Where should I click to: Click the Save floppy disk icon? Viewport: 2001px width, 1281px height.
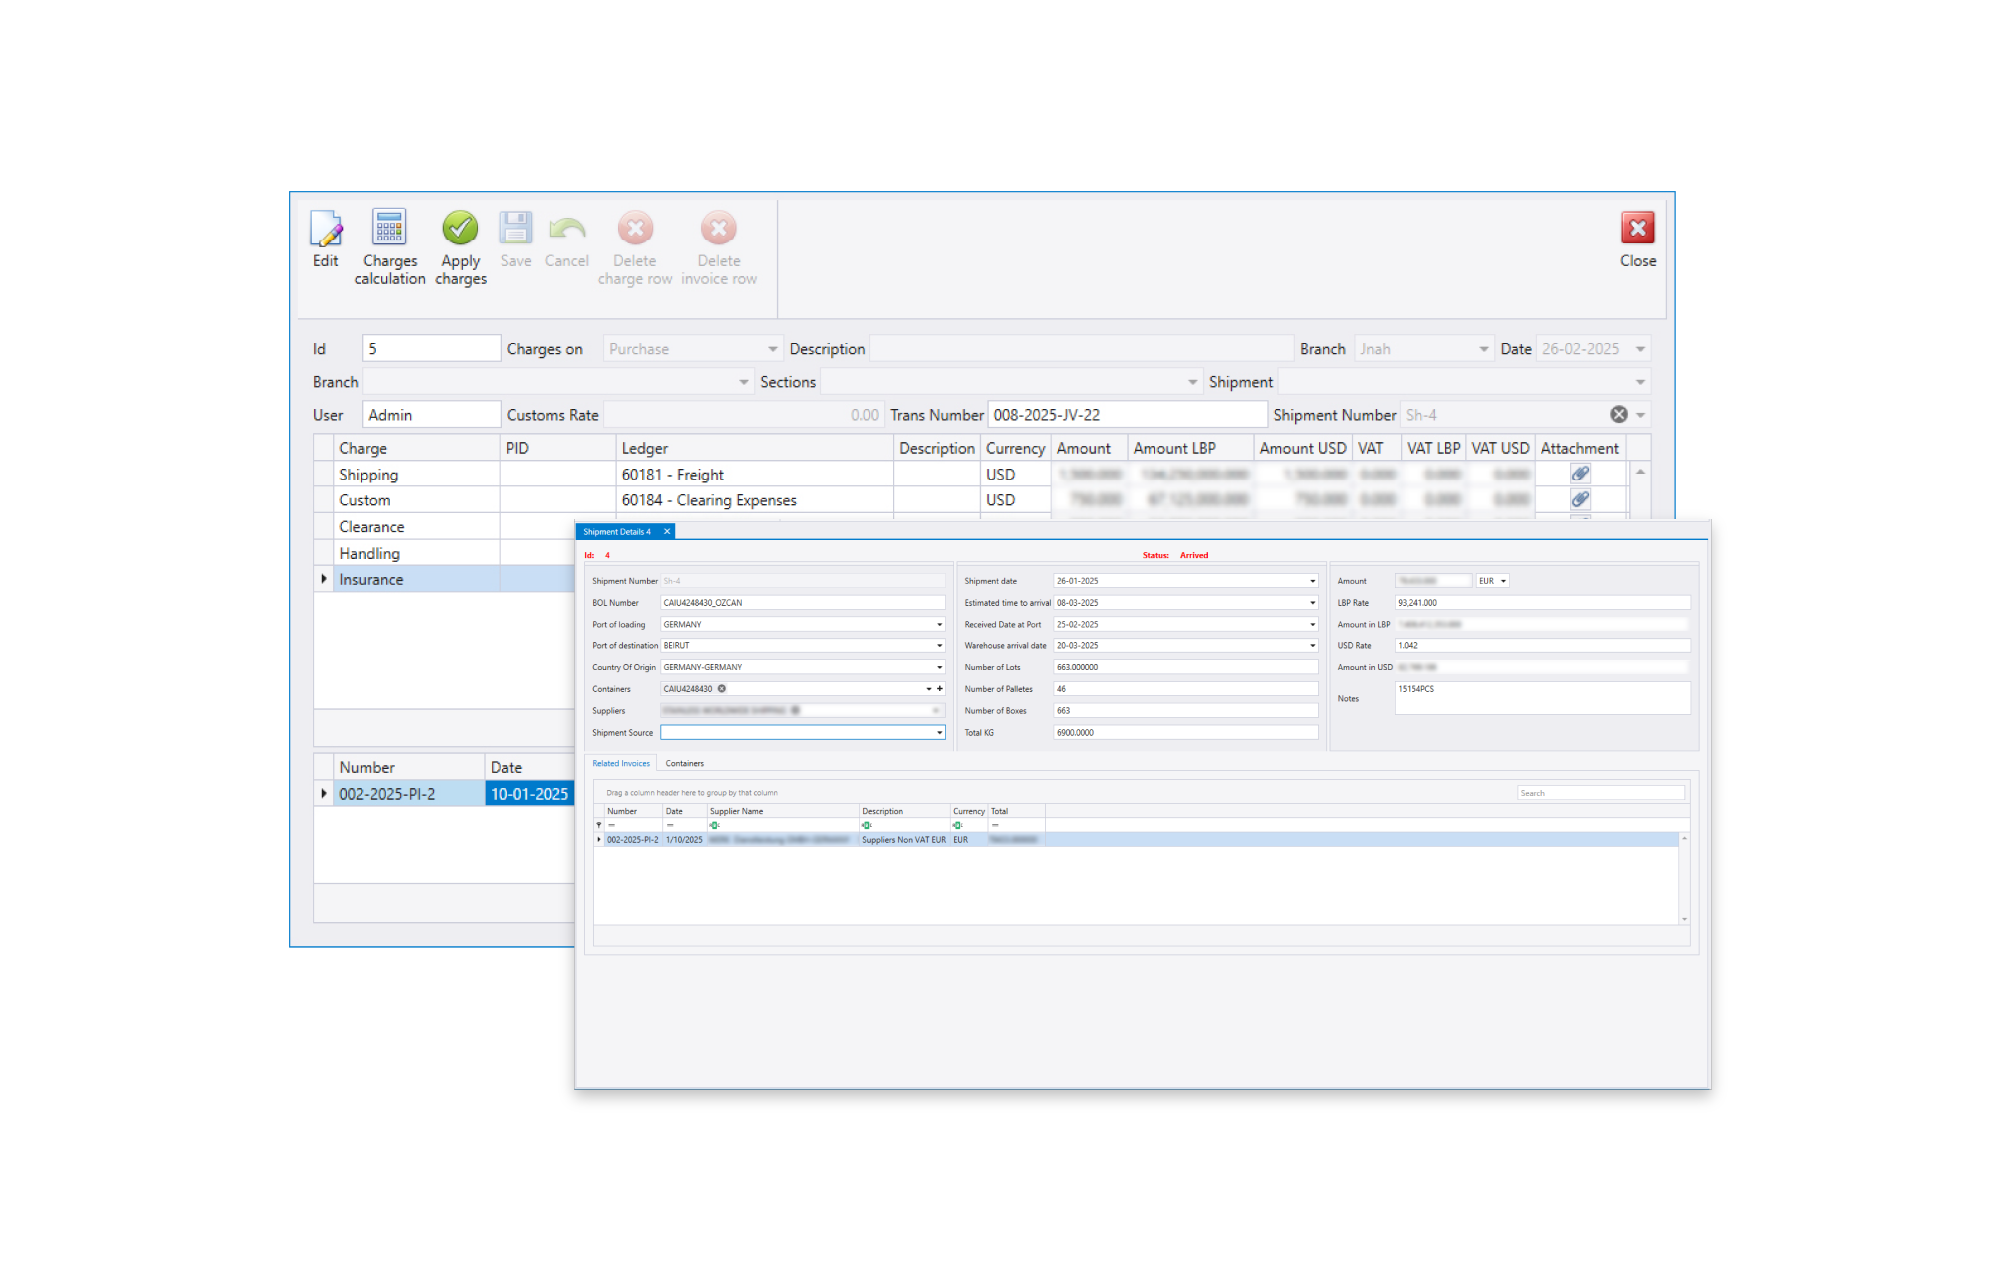click(x=516, y=228)
